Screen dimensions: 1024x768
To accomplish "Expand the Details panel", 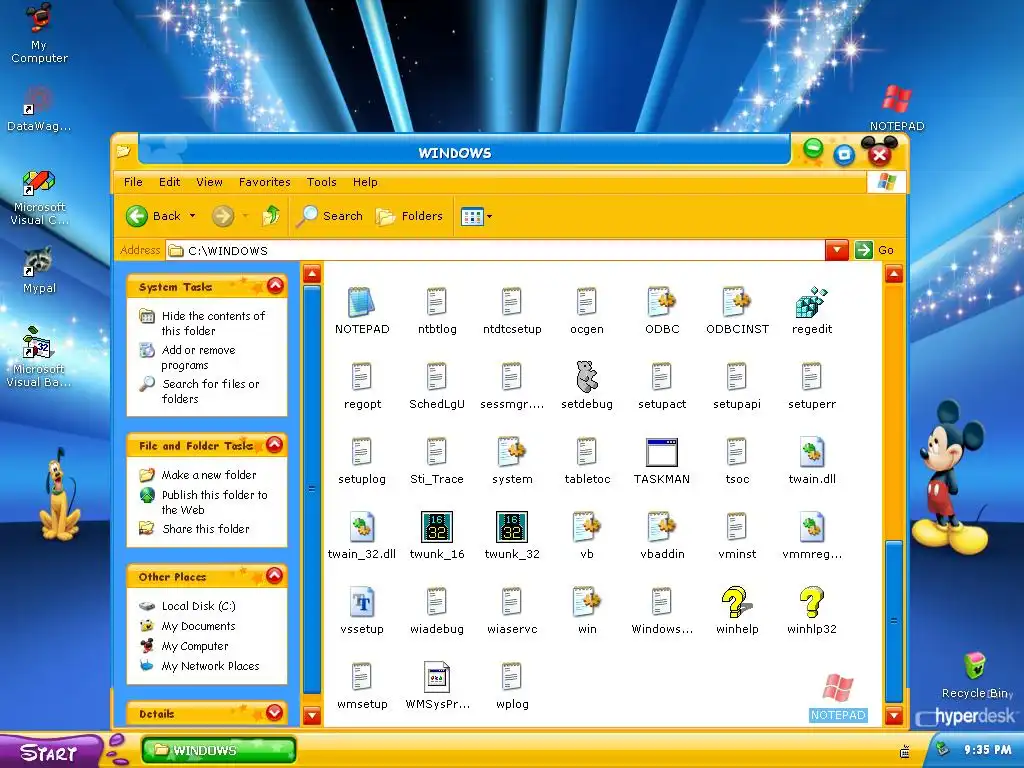I will tap(274, 713).
